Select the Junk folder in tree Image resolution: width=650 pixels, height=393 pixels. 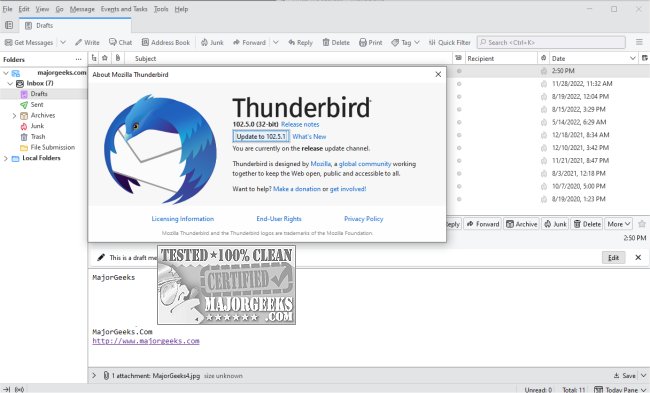click(x=37, y=126)
